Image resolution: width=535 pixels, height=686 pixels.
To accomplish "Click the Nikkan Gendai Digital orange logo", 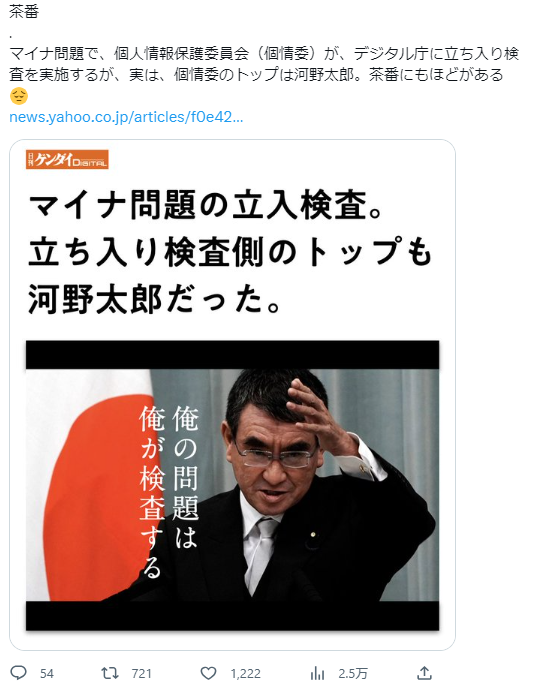I will tap(67, 159).
